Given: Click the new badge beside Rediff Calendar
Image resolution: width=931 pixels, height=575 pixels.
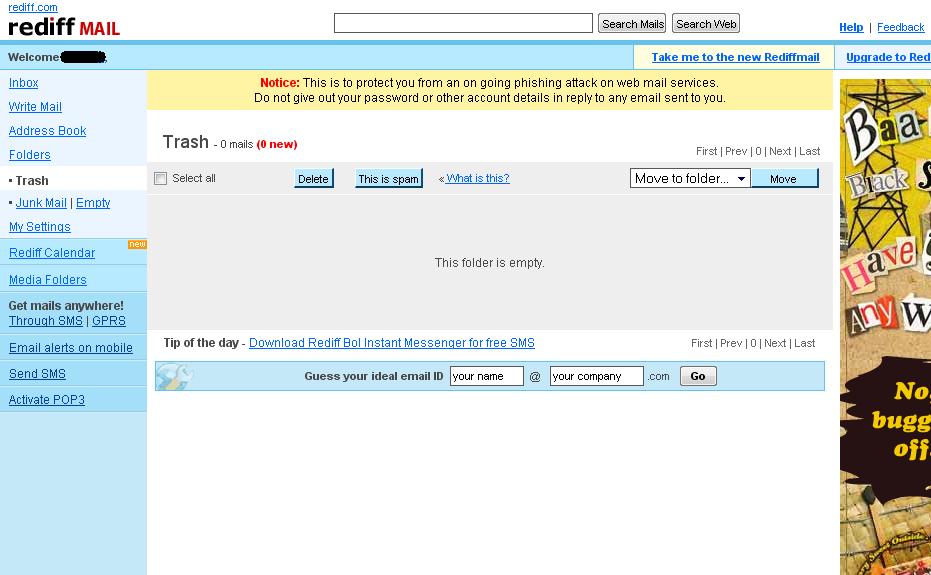Looking at the screenshot, I should pos(137,244).
